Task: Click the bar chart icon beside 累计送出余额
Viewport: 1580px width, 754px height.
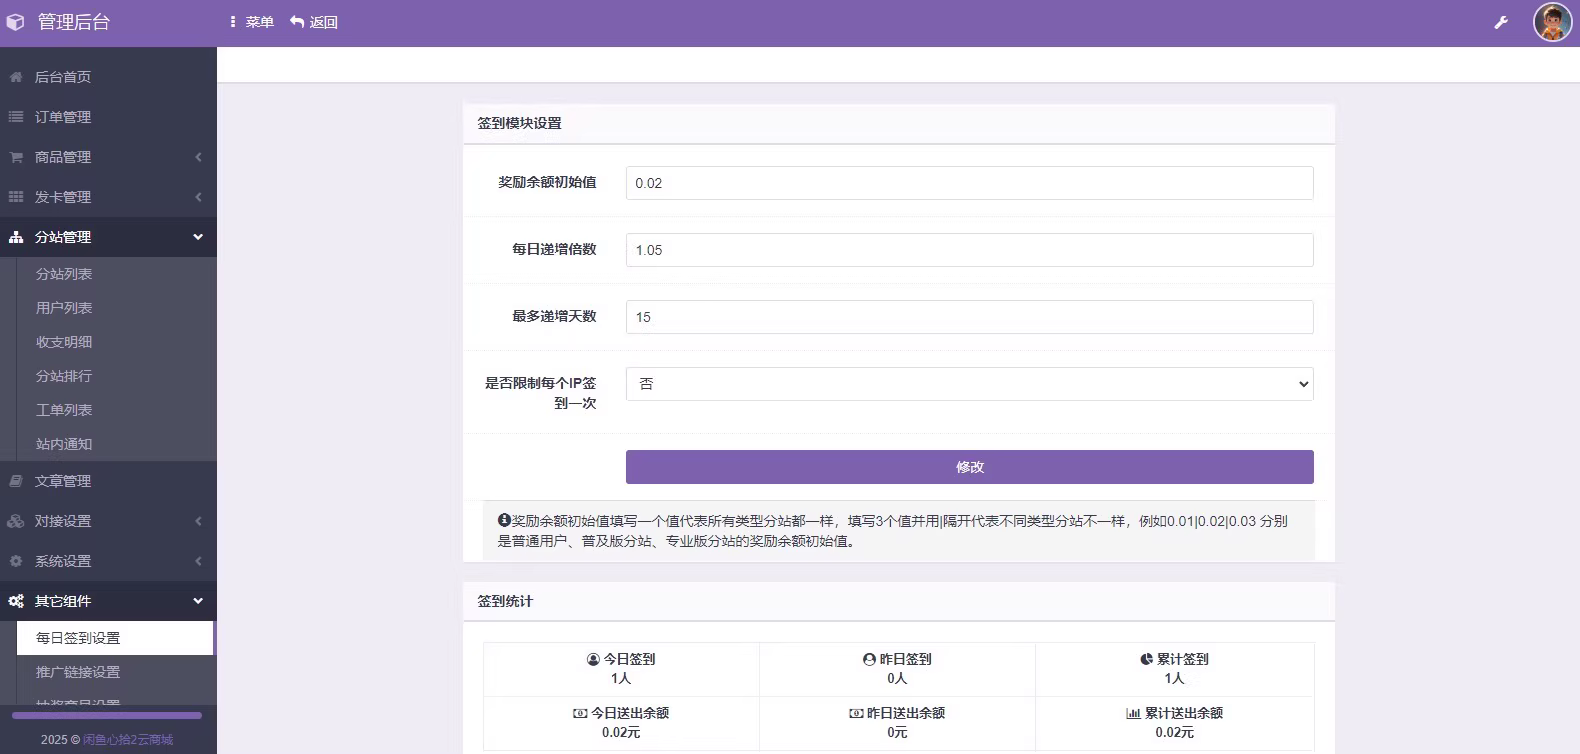Action: pyautogui.click(x=1133, y=713)
